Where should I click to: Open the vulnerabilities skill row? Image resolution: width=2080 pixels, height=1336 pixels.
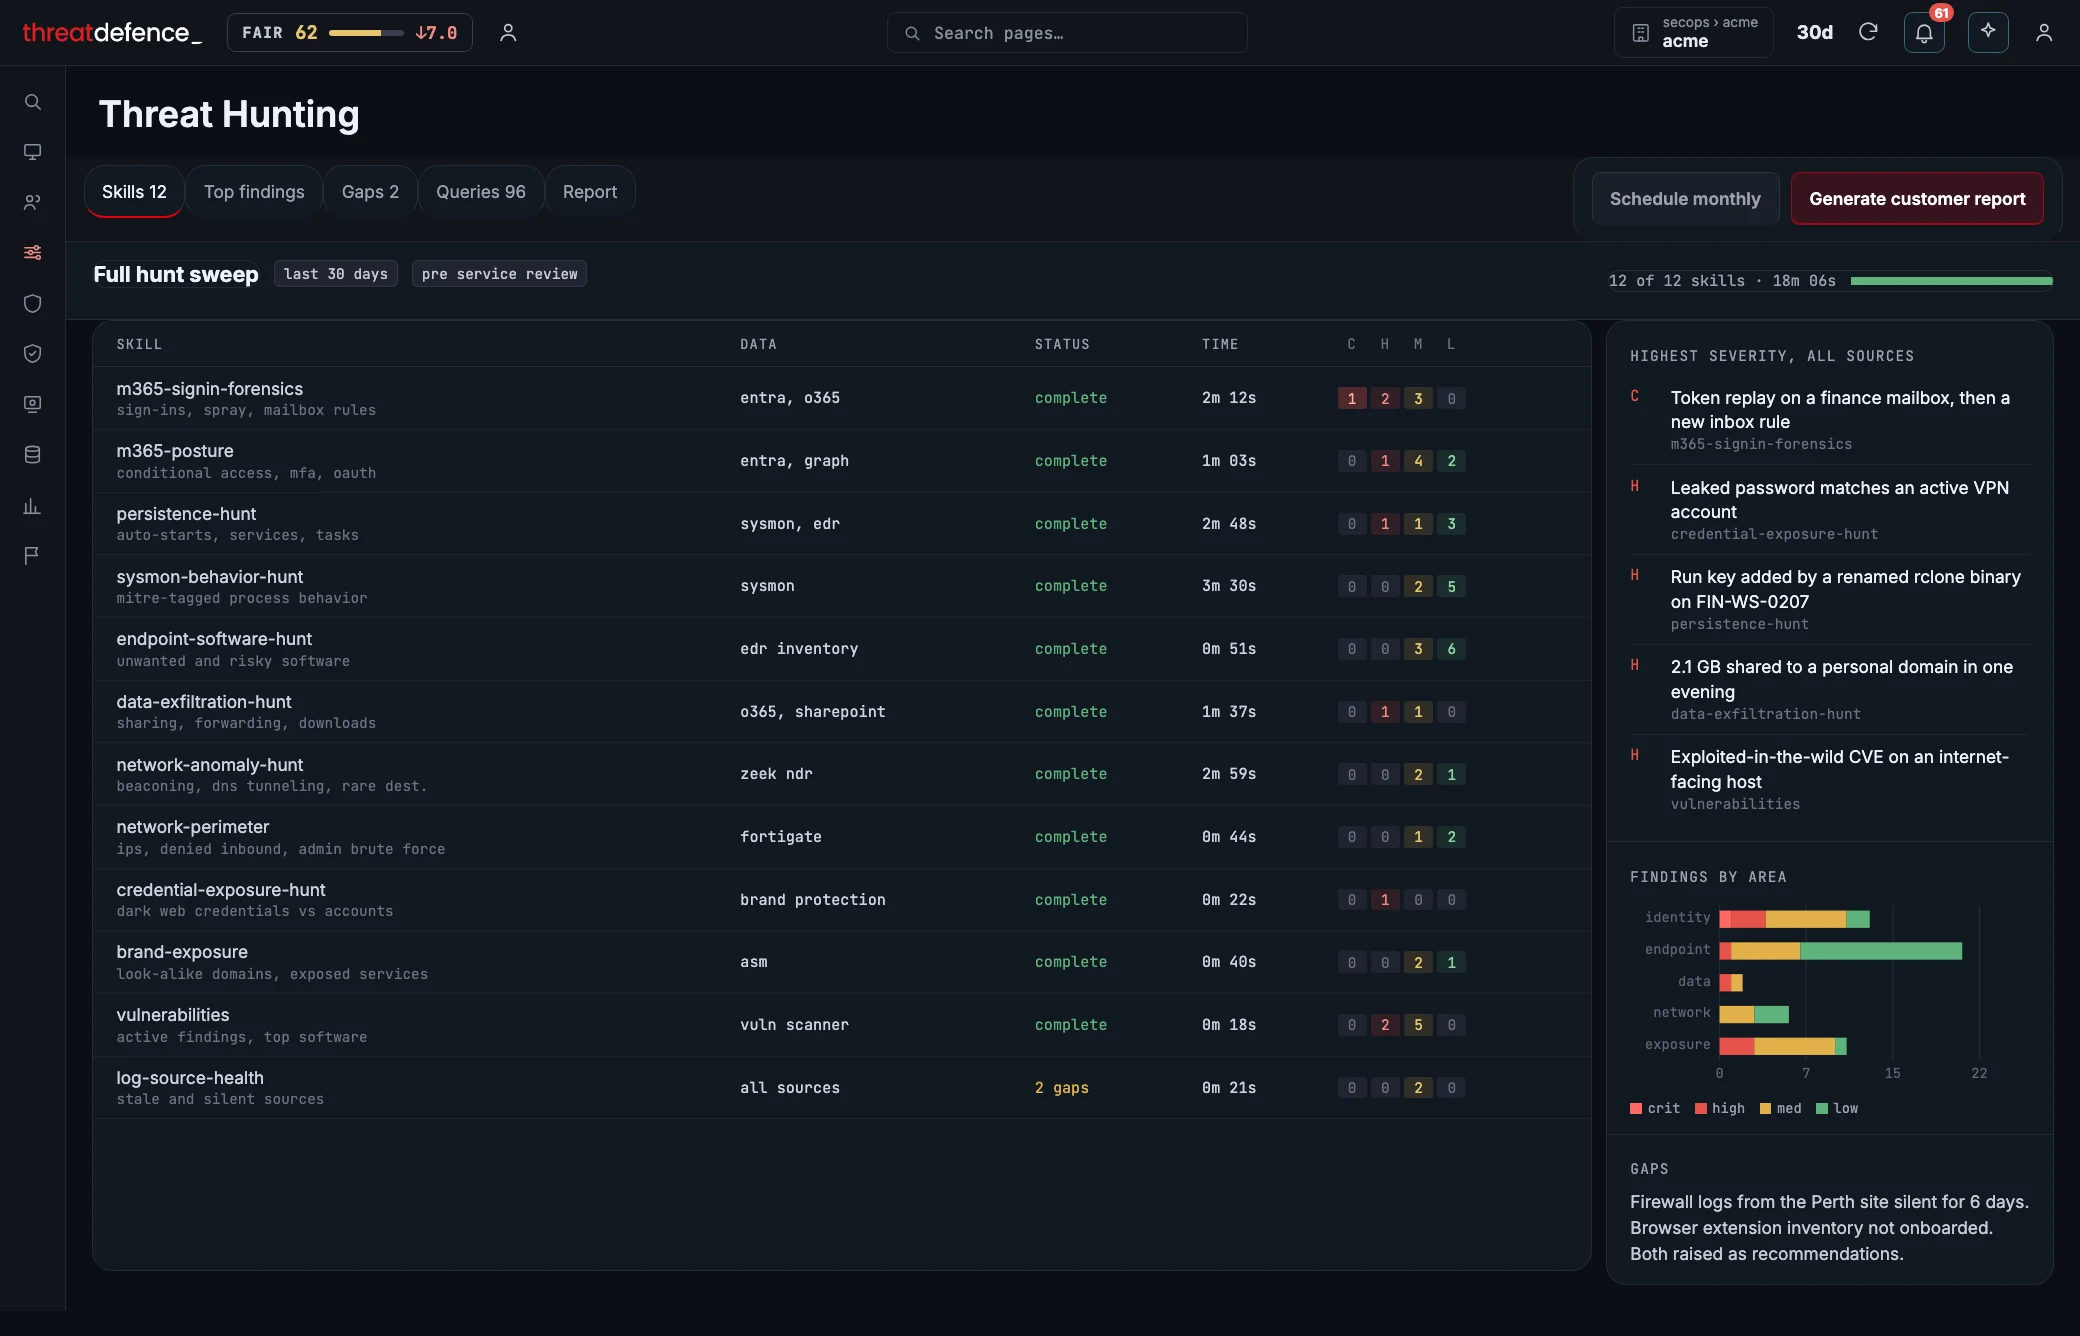(x=841, y=1025)
